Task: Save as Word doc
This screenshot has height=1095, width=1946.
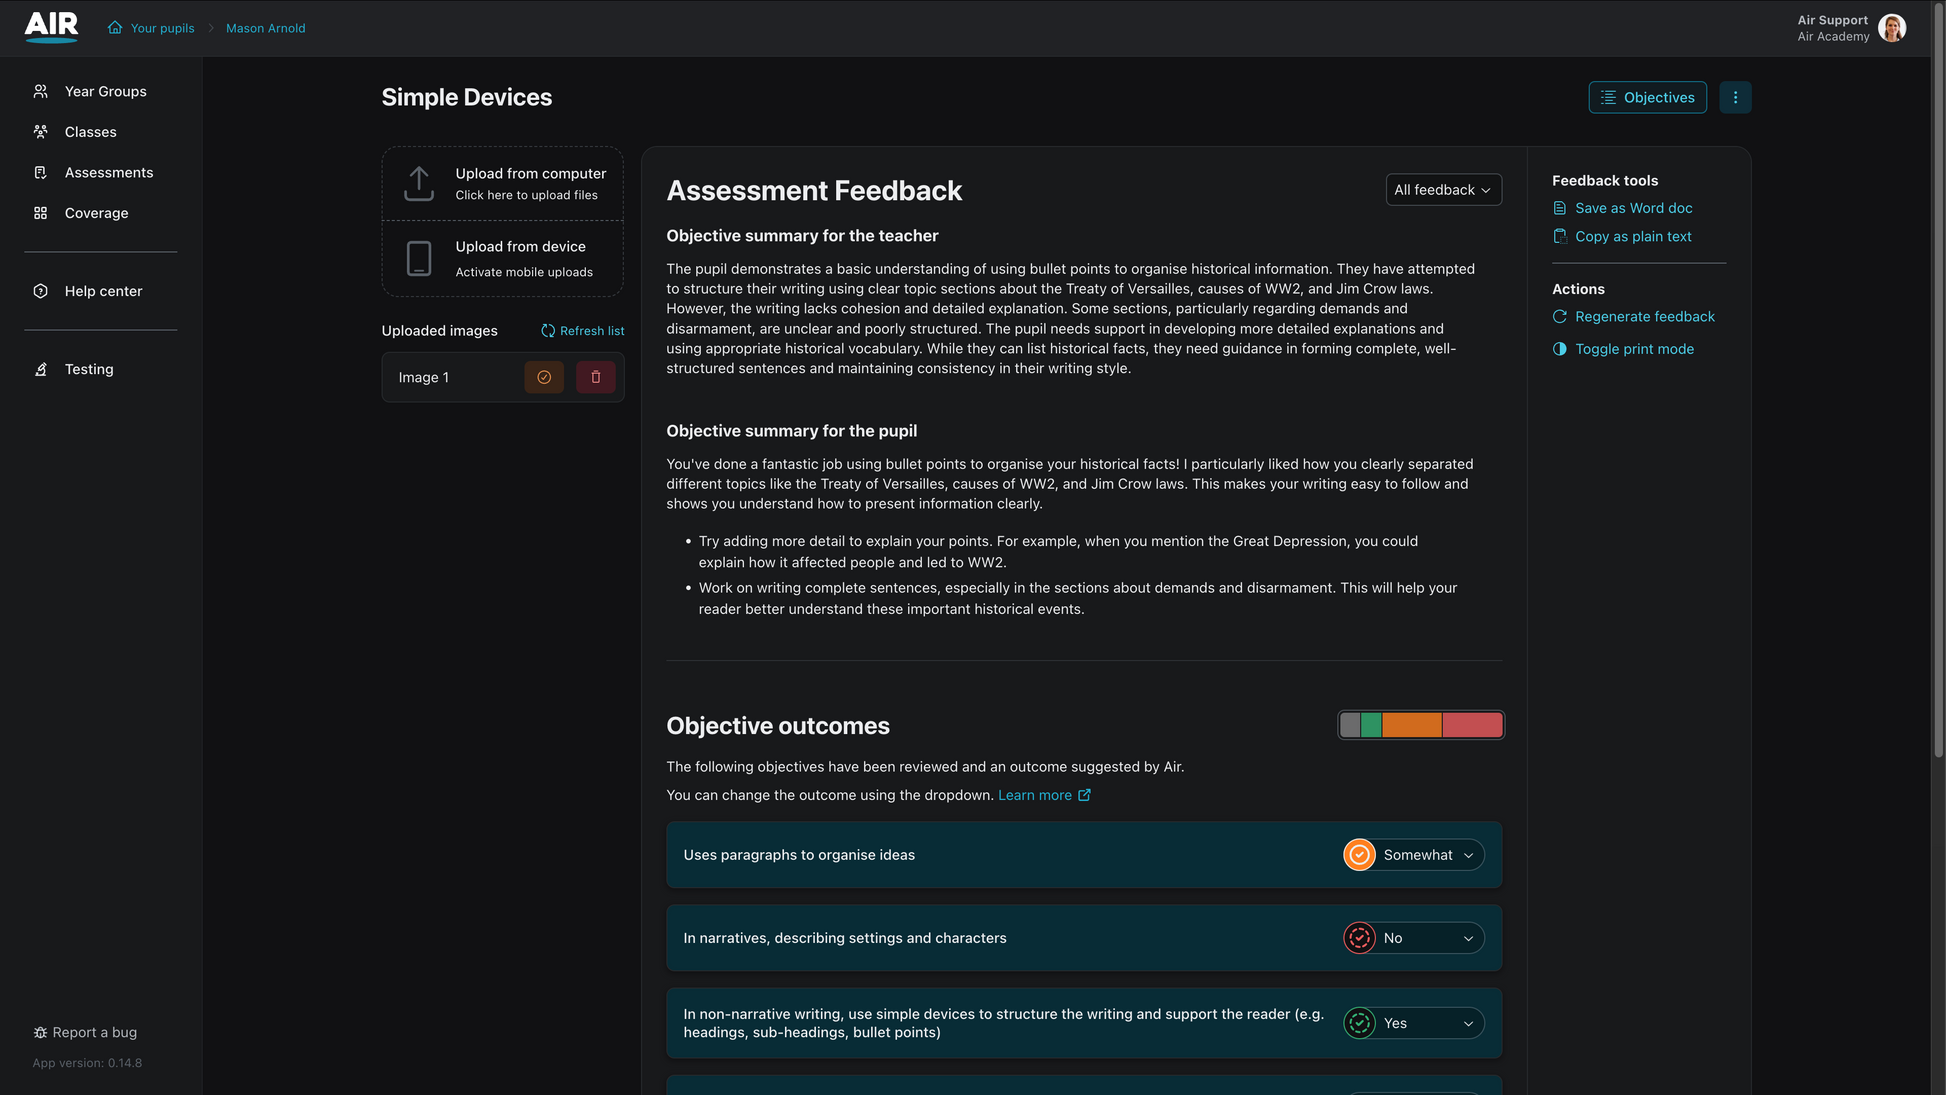Action: 1622,208
